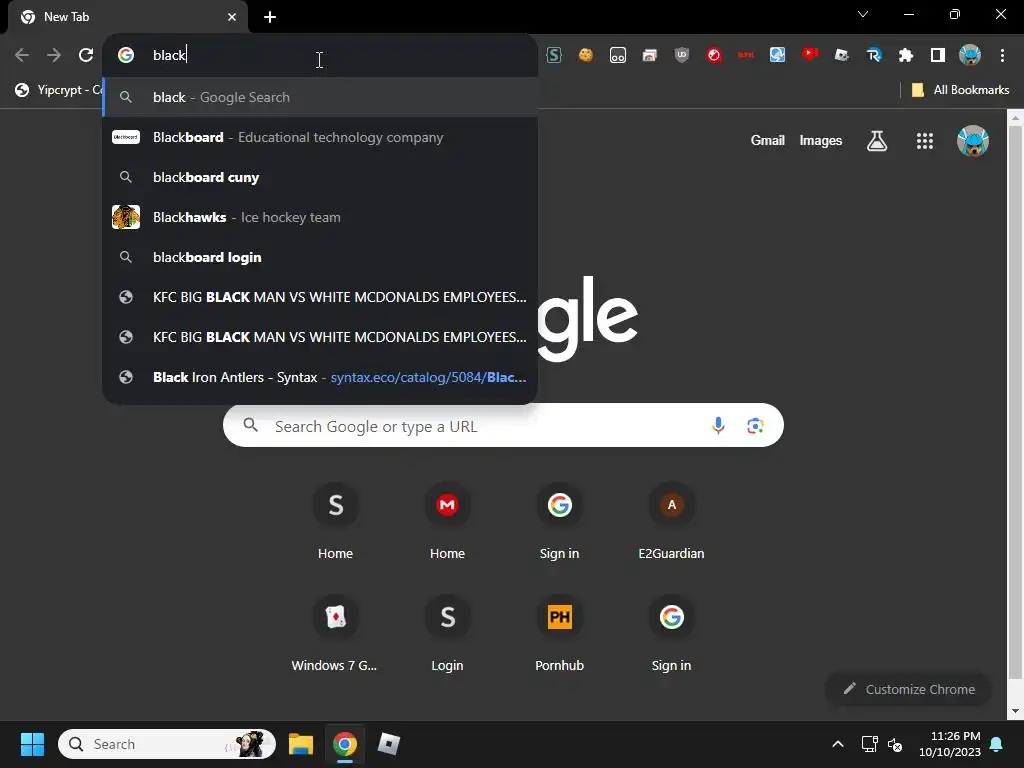1024x768 pixels.
Task: Open Google account avatar on page
Action: [972, 140]
